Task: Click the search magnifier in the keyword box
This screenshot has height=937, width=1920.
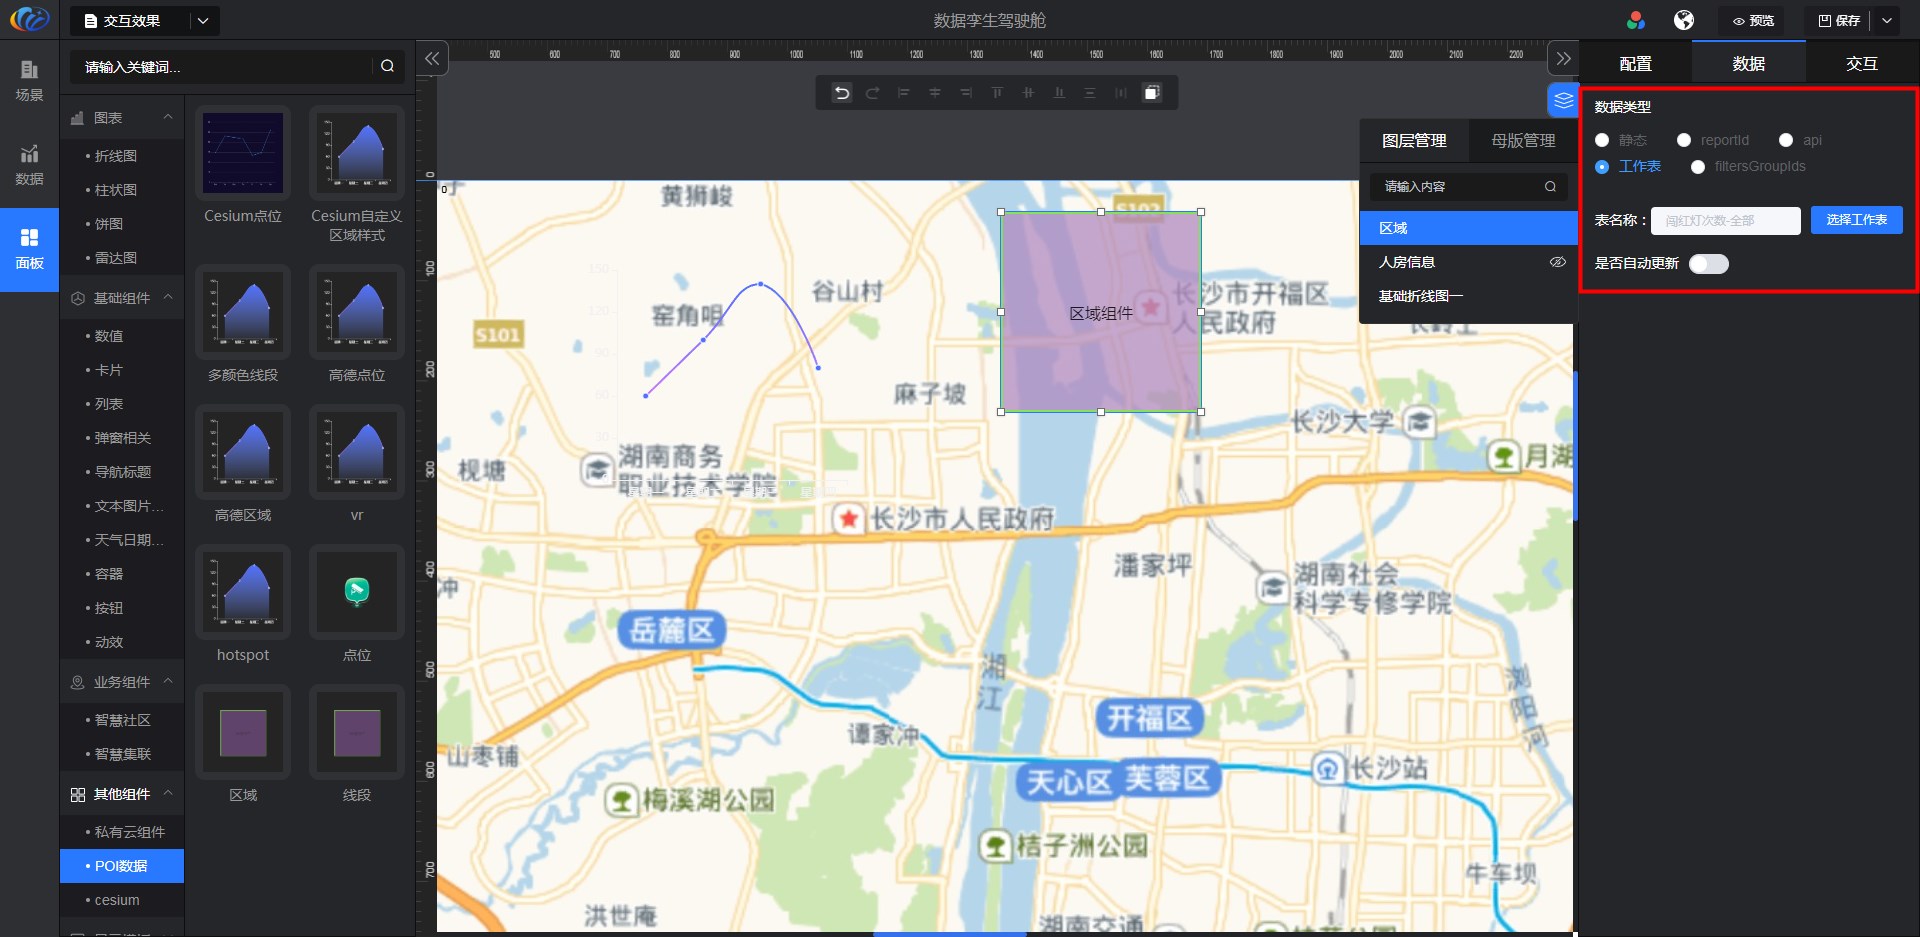Action: (387, 66)
